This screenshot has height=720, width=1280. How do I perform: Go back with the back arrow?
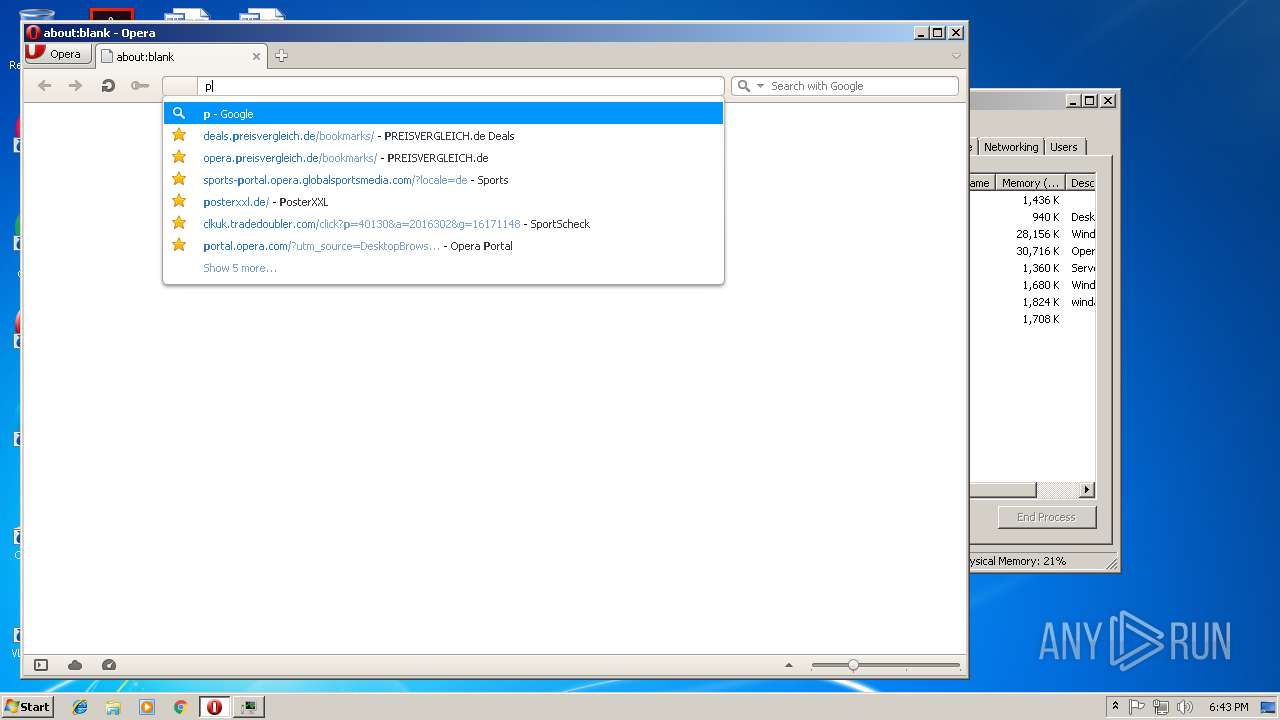pyautogui.click(x=44, y=86)
